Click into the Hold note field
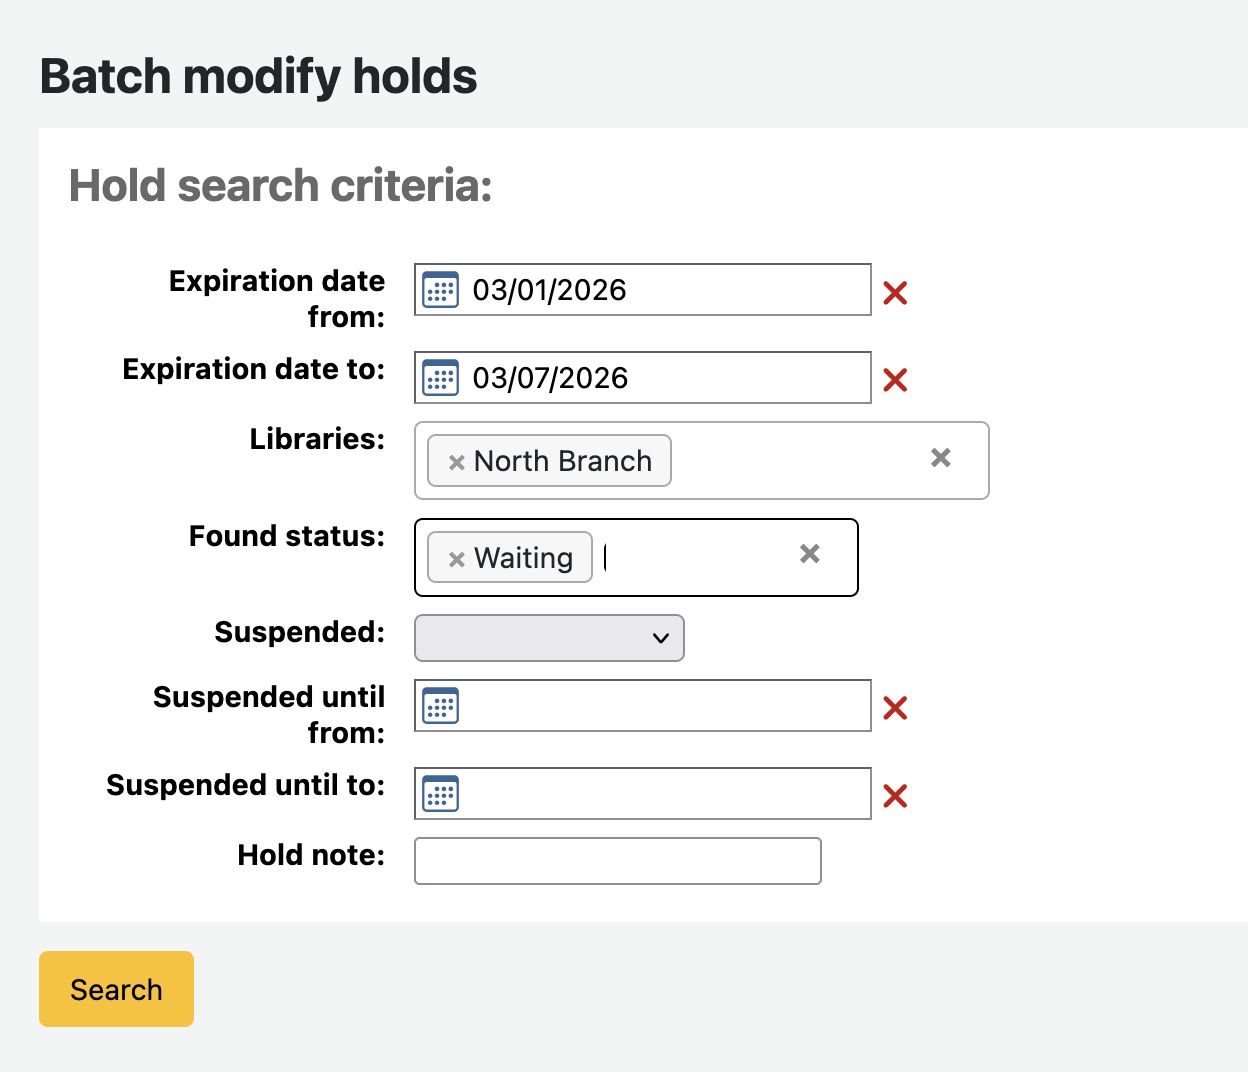The width and height of the screenshot is (1248, 1072). point(617,861)
